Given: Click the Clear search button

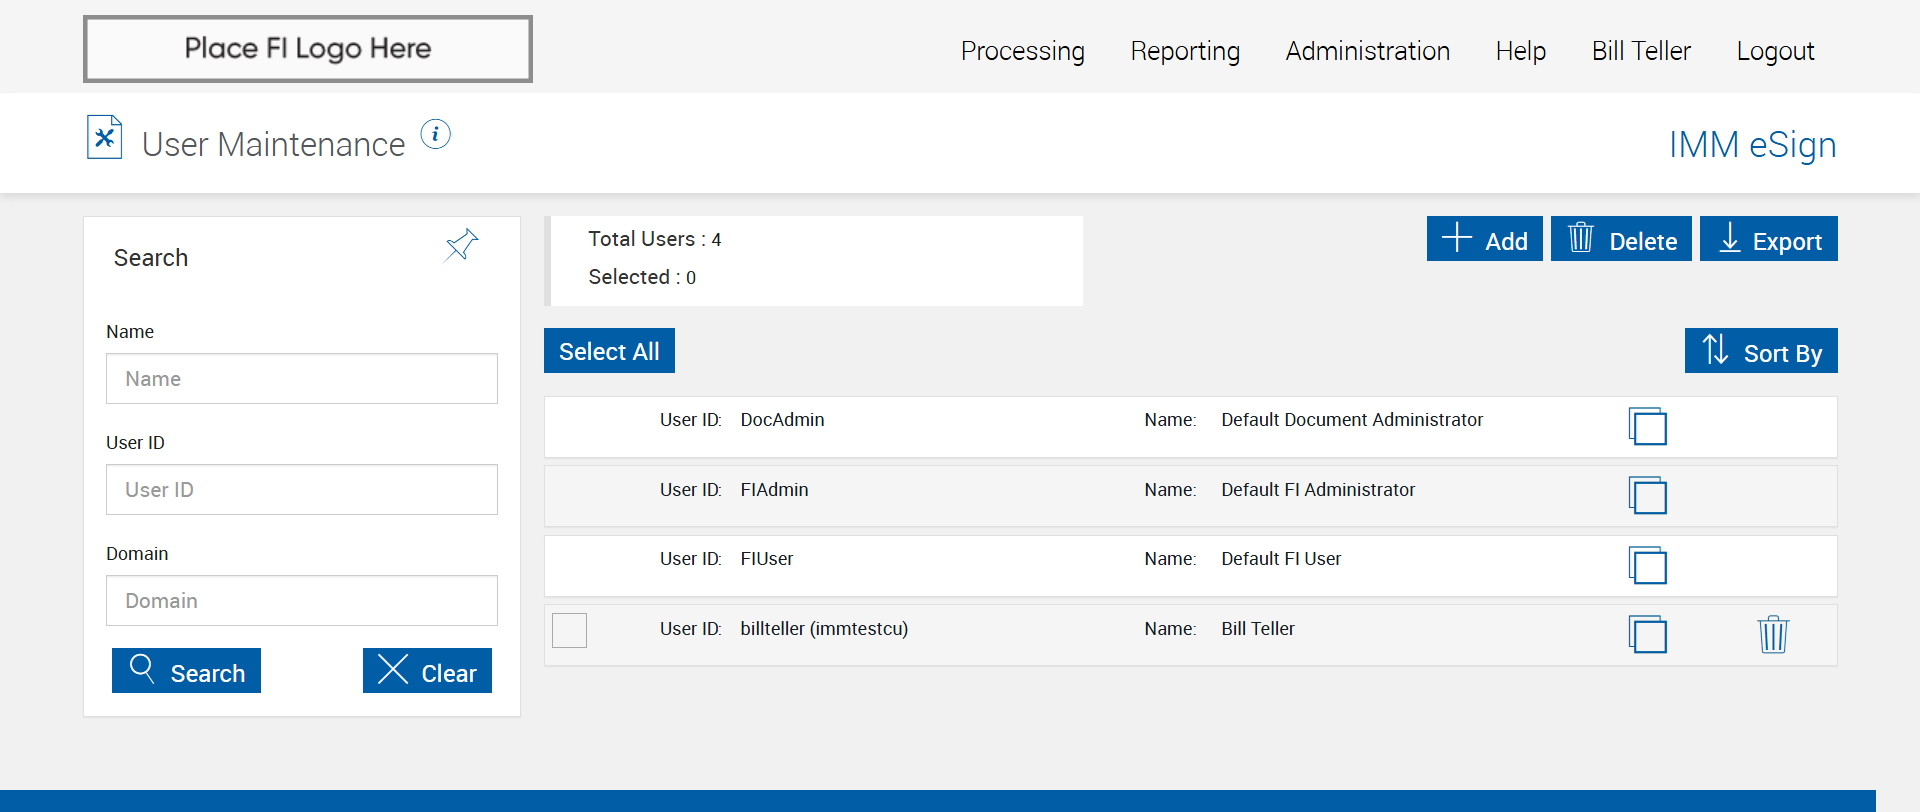Looking at the screenshot, I should coord(427,671).
